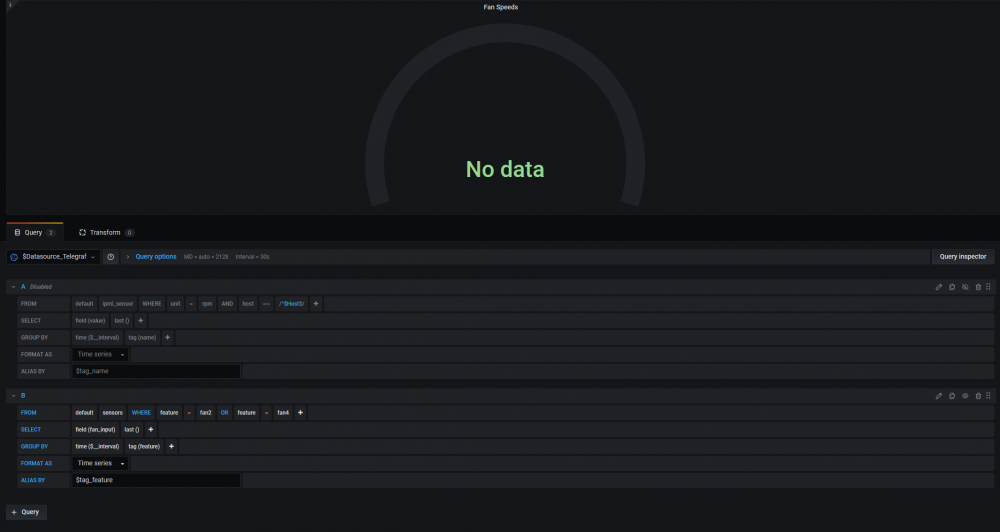The image size is (1000, 532).
Task: Edit time ($__interval) in query A GROUP BY
Action: 97,337
